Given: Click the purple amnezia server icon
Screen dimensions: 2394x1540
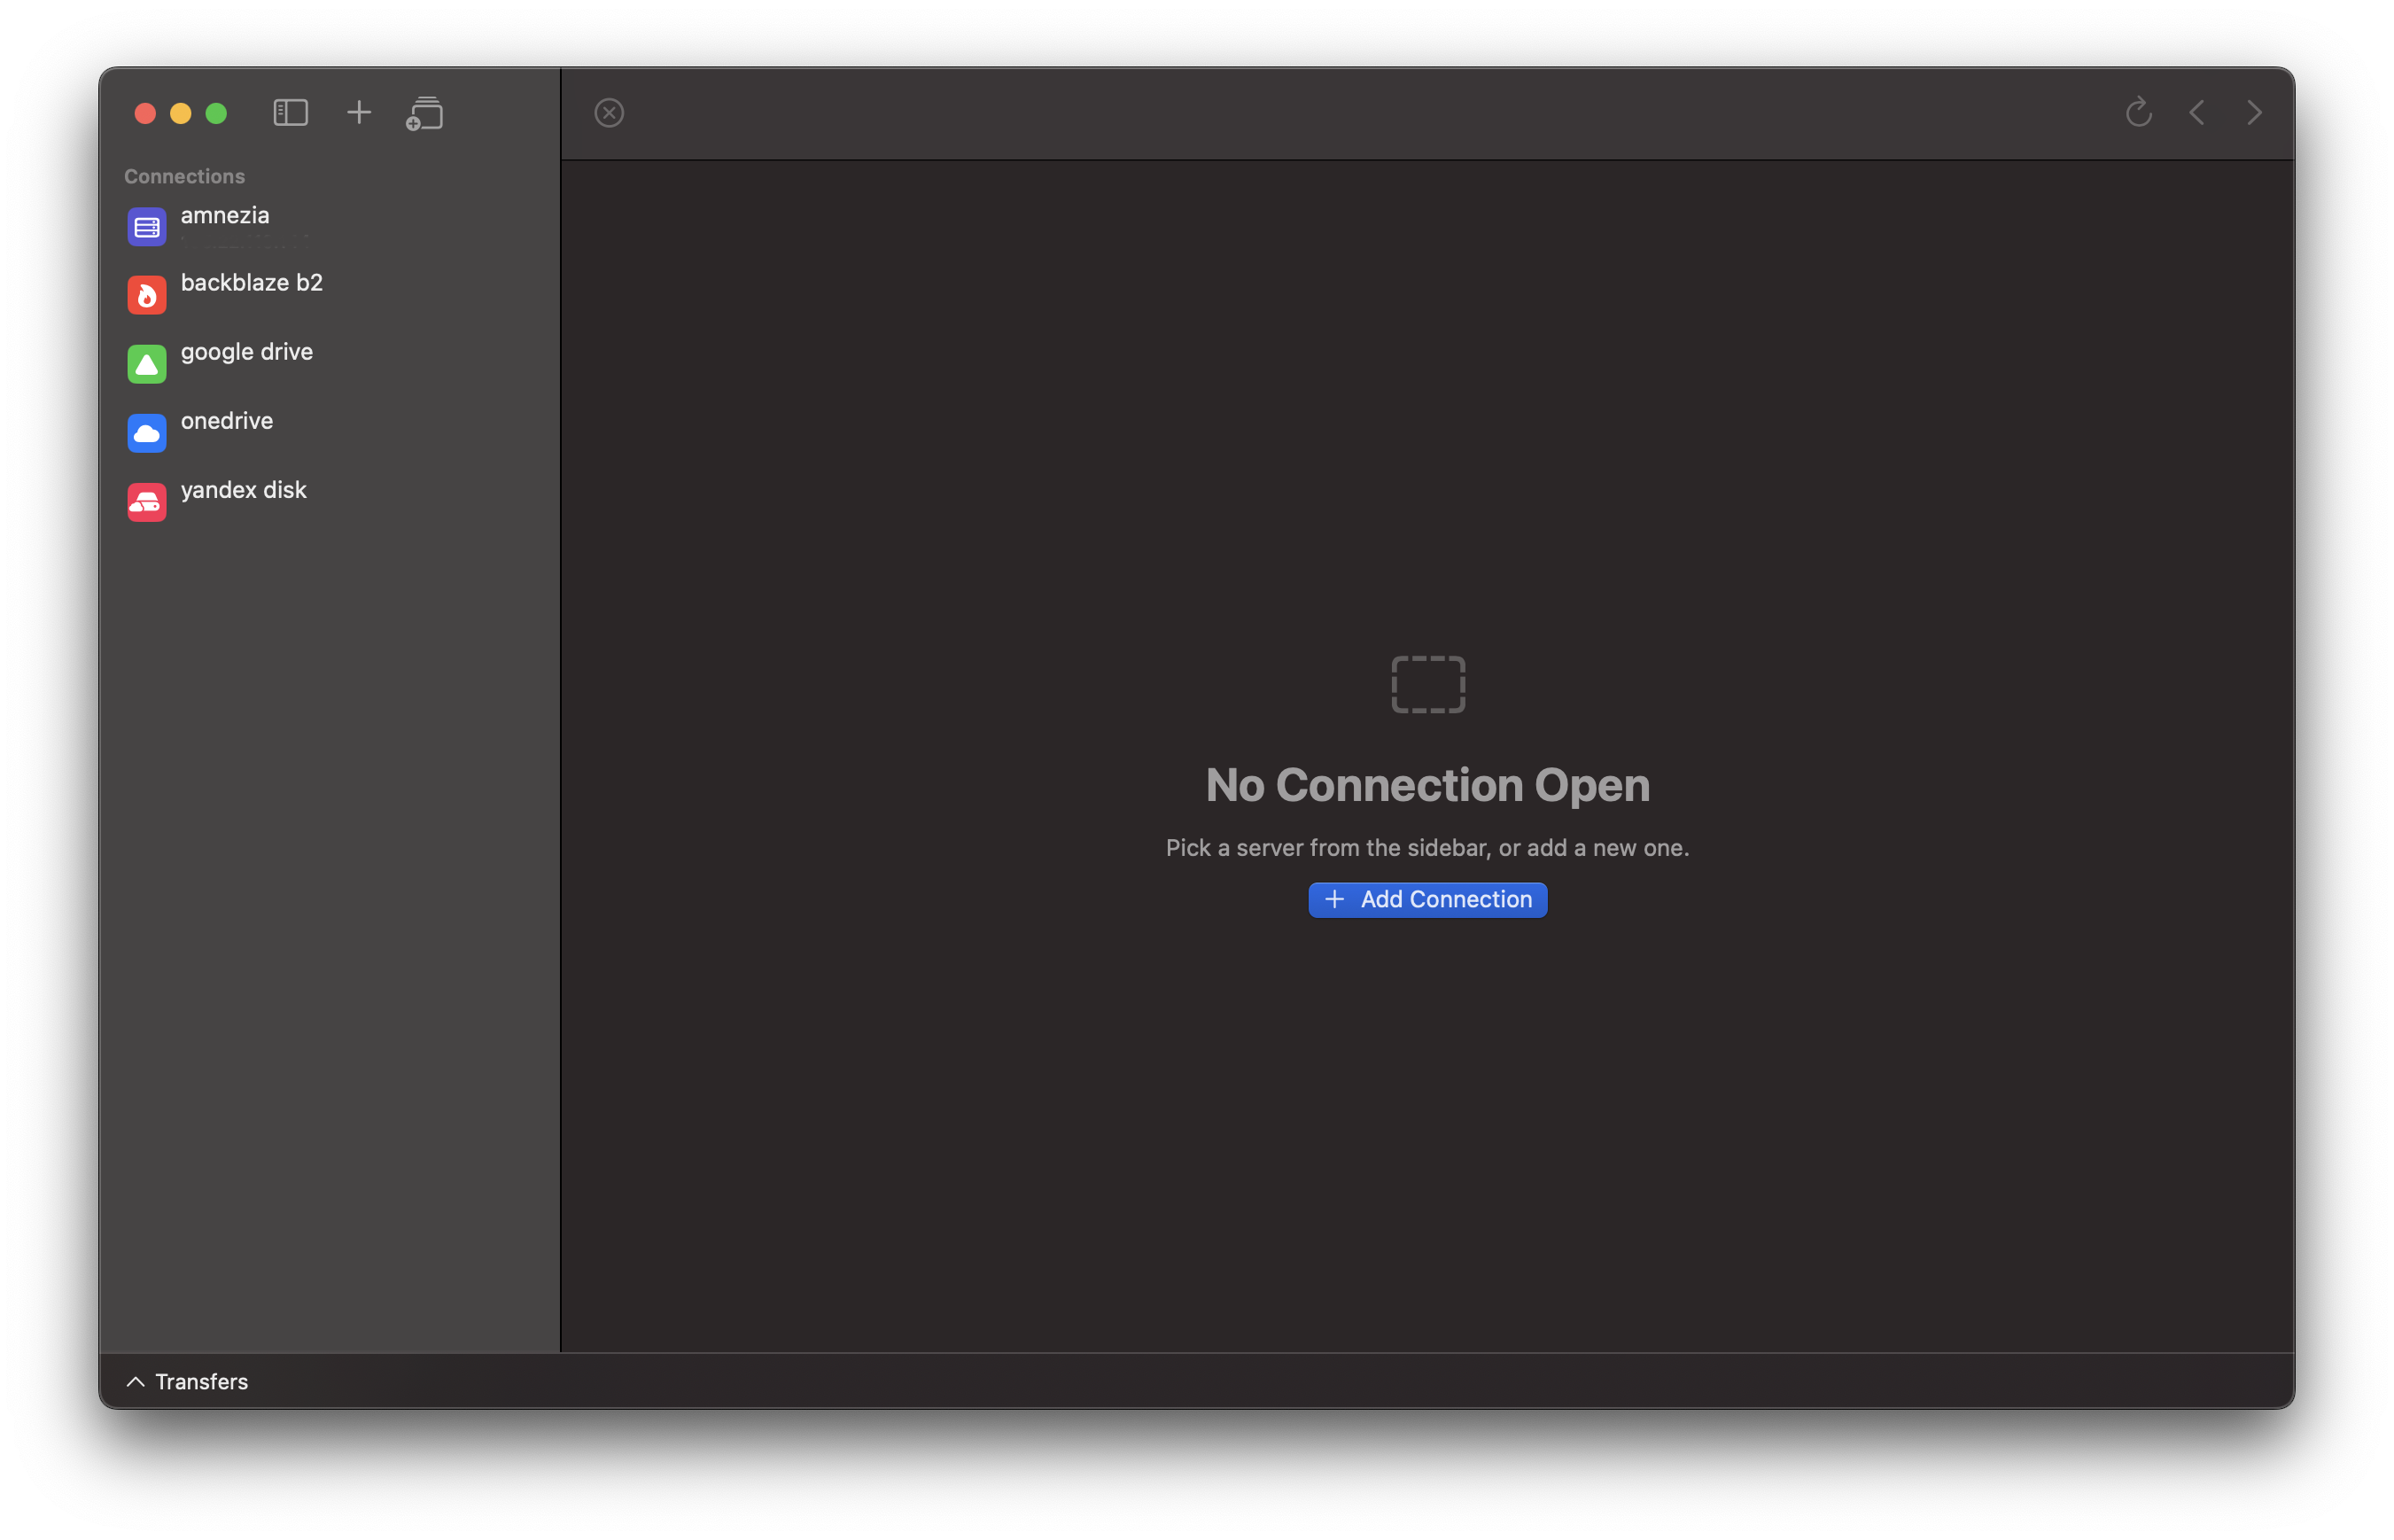Looking at the screenshot, I should (147, 227).
